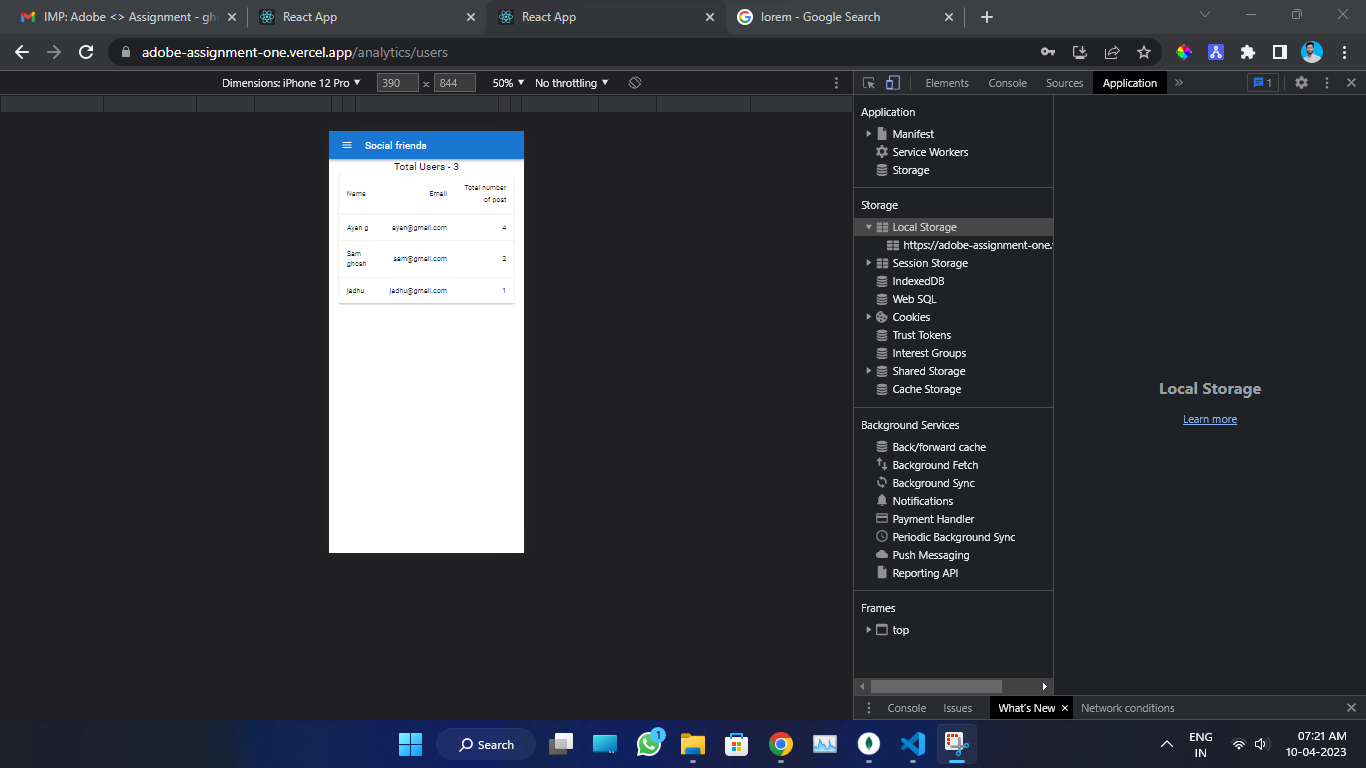Expand the Shared Storage node
Image resolution: width=1366 pixels, height=768 pixels.
click(869, 371)
